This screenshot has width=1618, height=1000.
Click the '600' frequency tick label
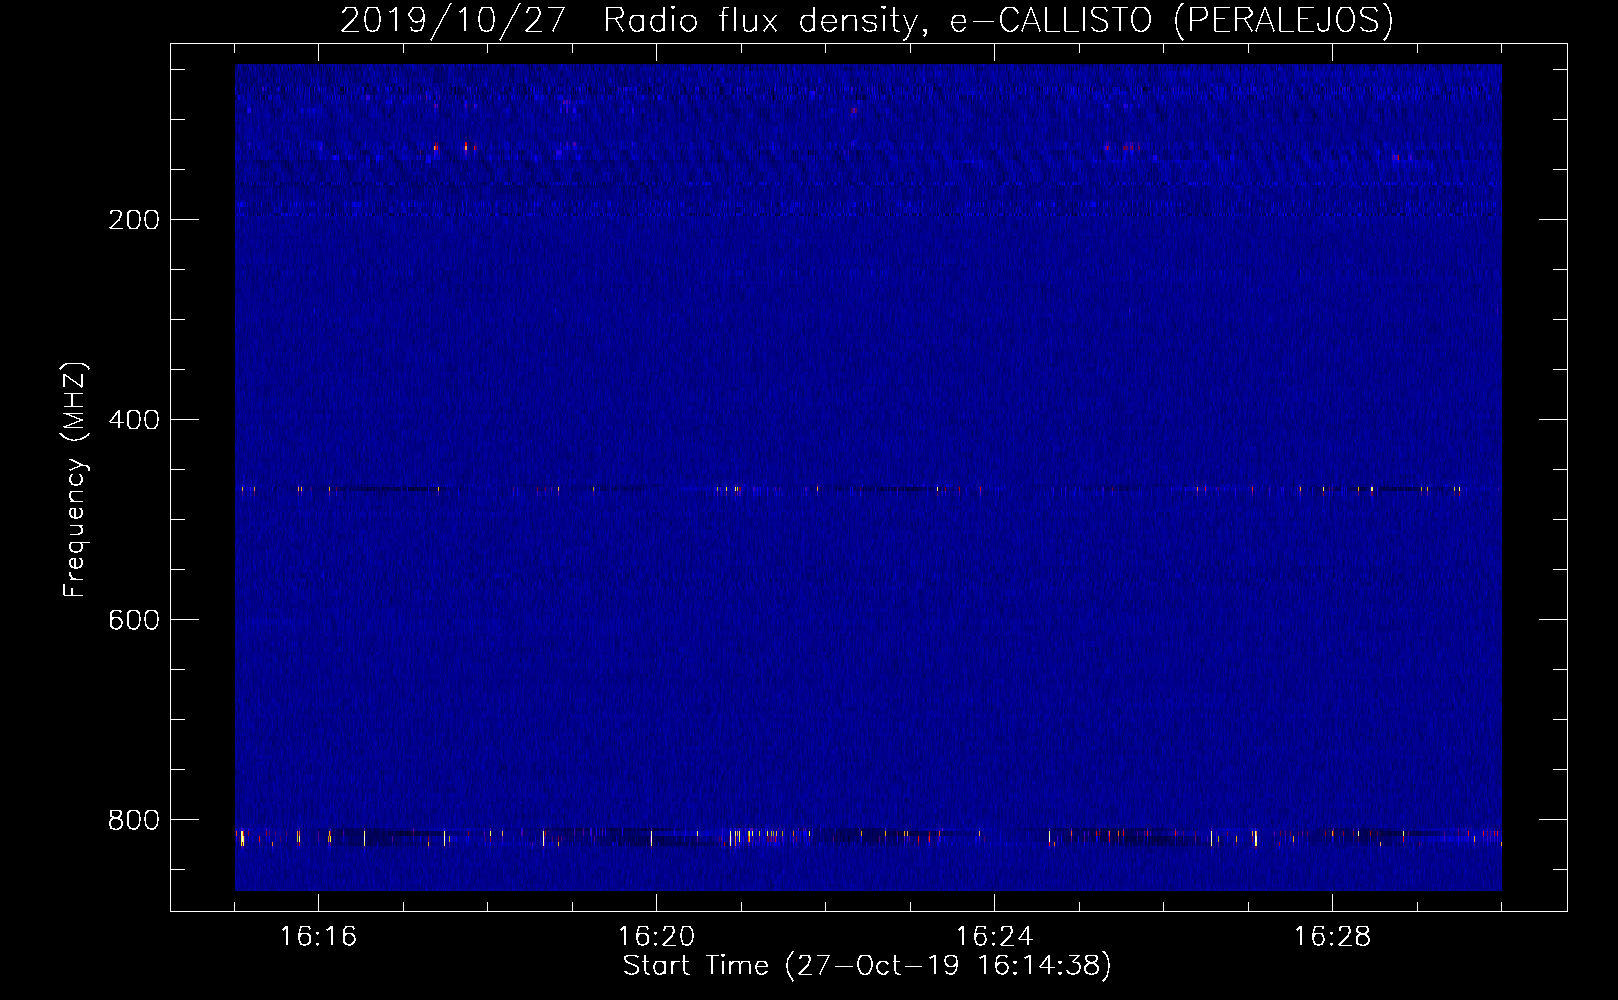(133, 620)
